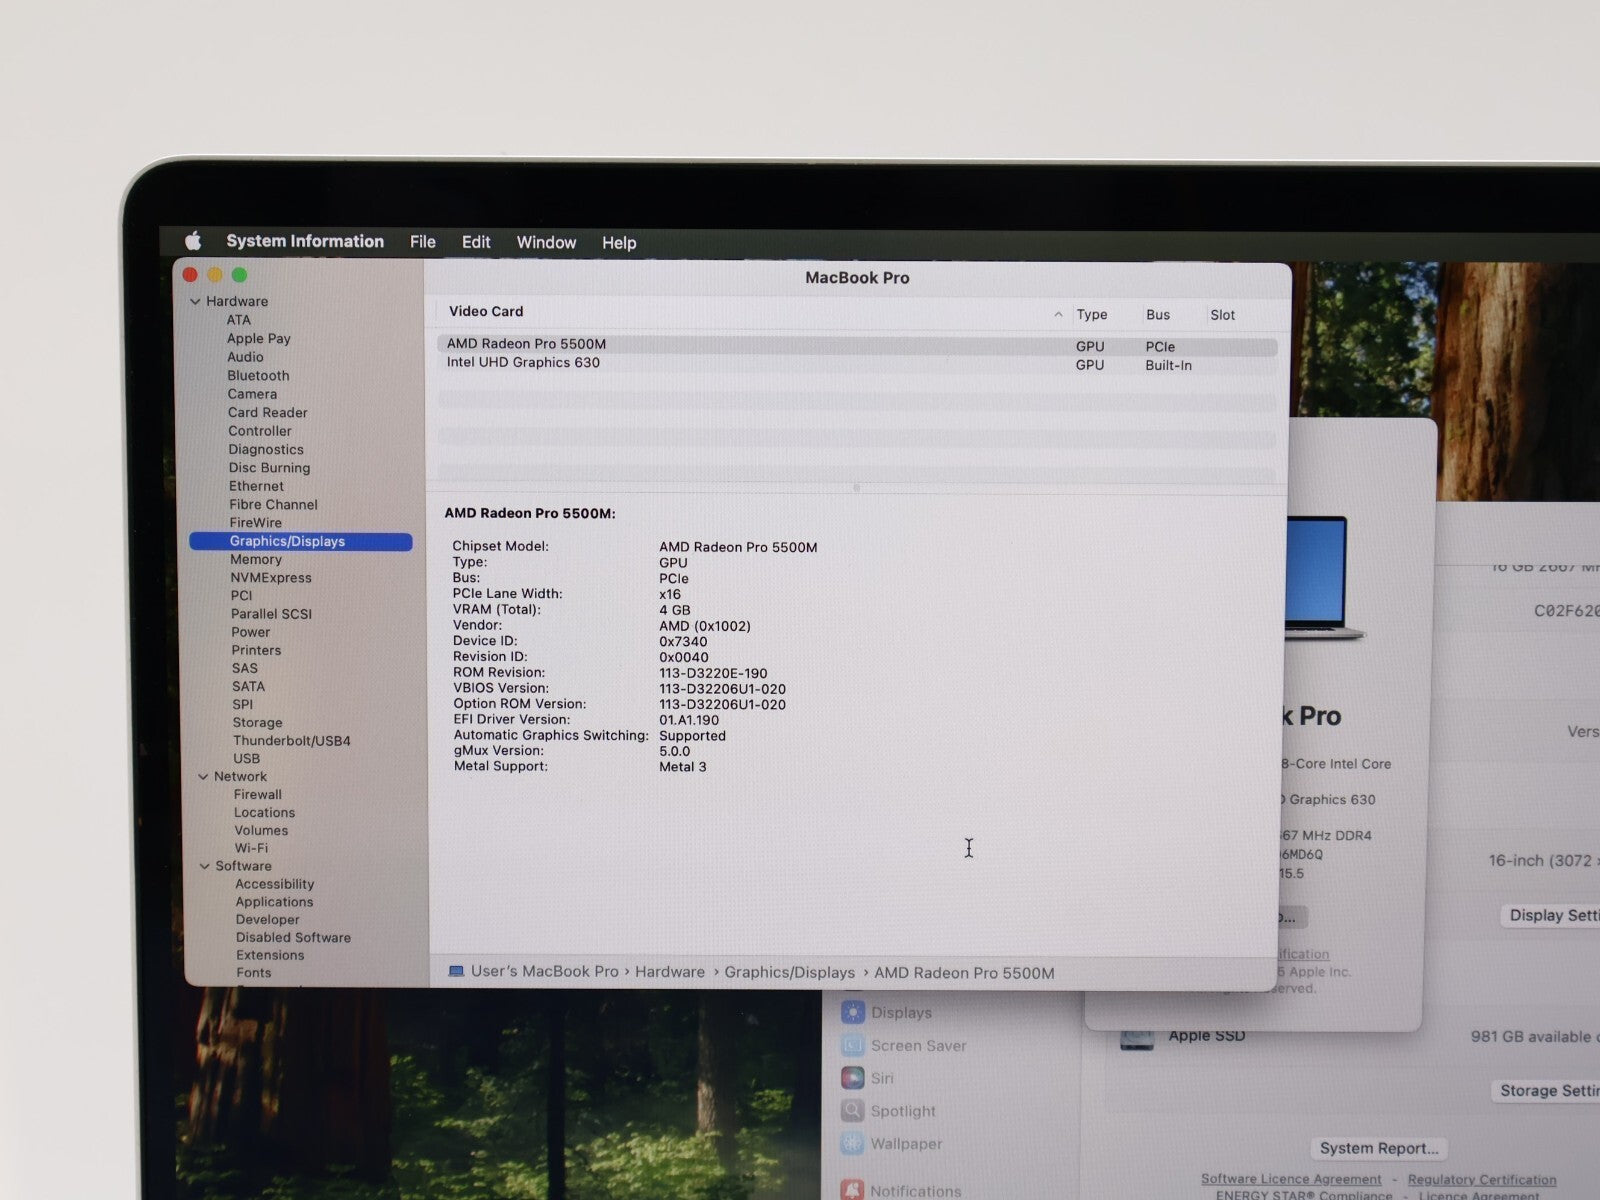Viewport: 1600px width, 1200px height.
Task: Select ATA in the sidebar
Action: click(x=238, y=320)
